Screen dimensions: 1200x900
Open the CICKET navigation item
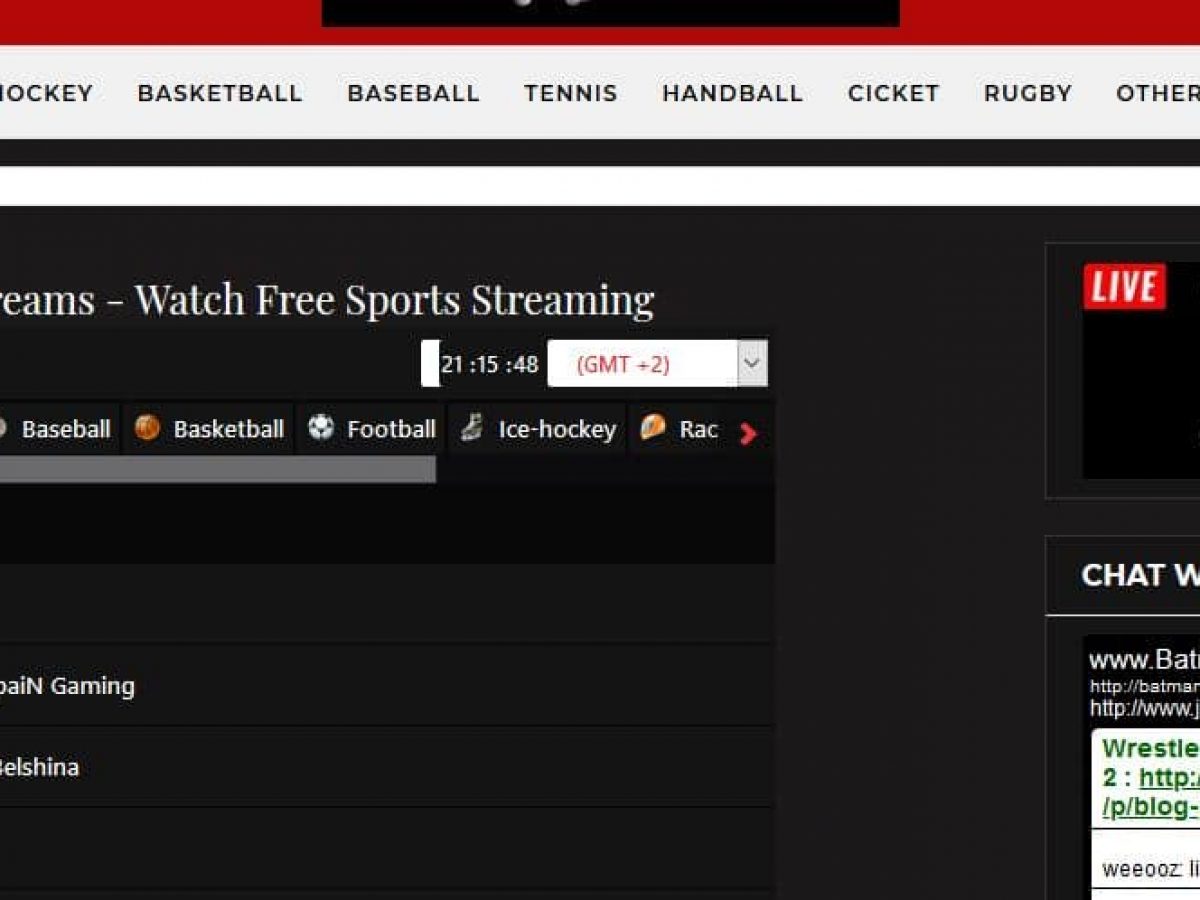pyautogui.click(x=893, y=93)
